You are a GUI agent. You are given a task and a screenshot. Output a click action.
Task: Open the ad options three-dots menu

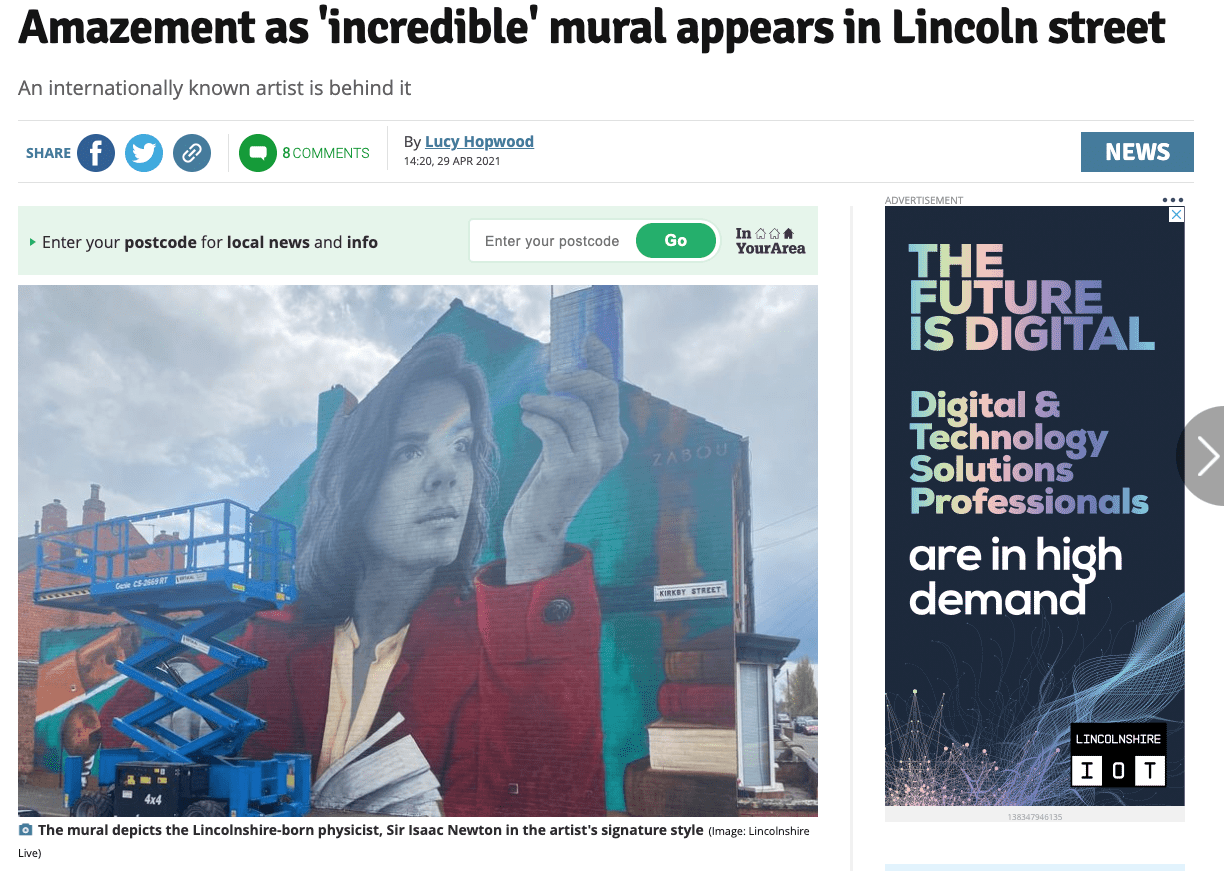pyautogui.click(x=1173, y=200)
